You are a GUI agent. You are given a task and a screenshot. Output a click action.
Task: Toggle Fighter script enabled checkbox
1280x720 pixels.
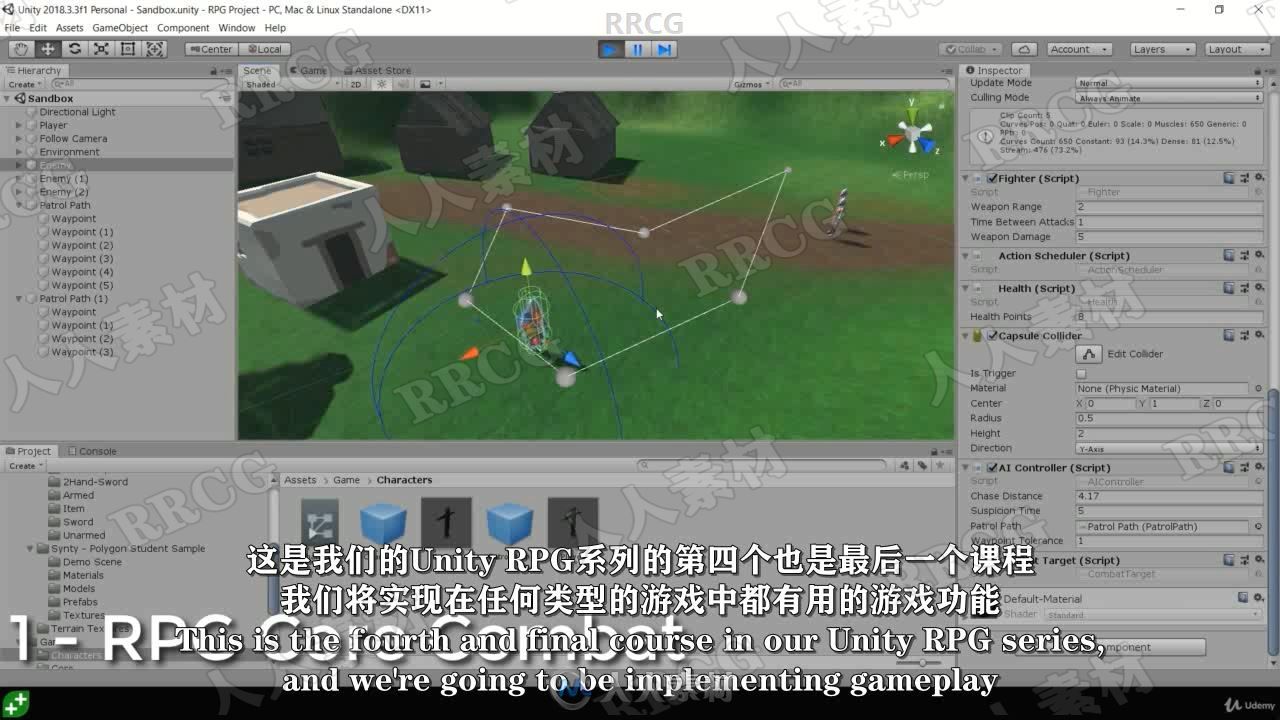[x=992, y=178]
